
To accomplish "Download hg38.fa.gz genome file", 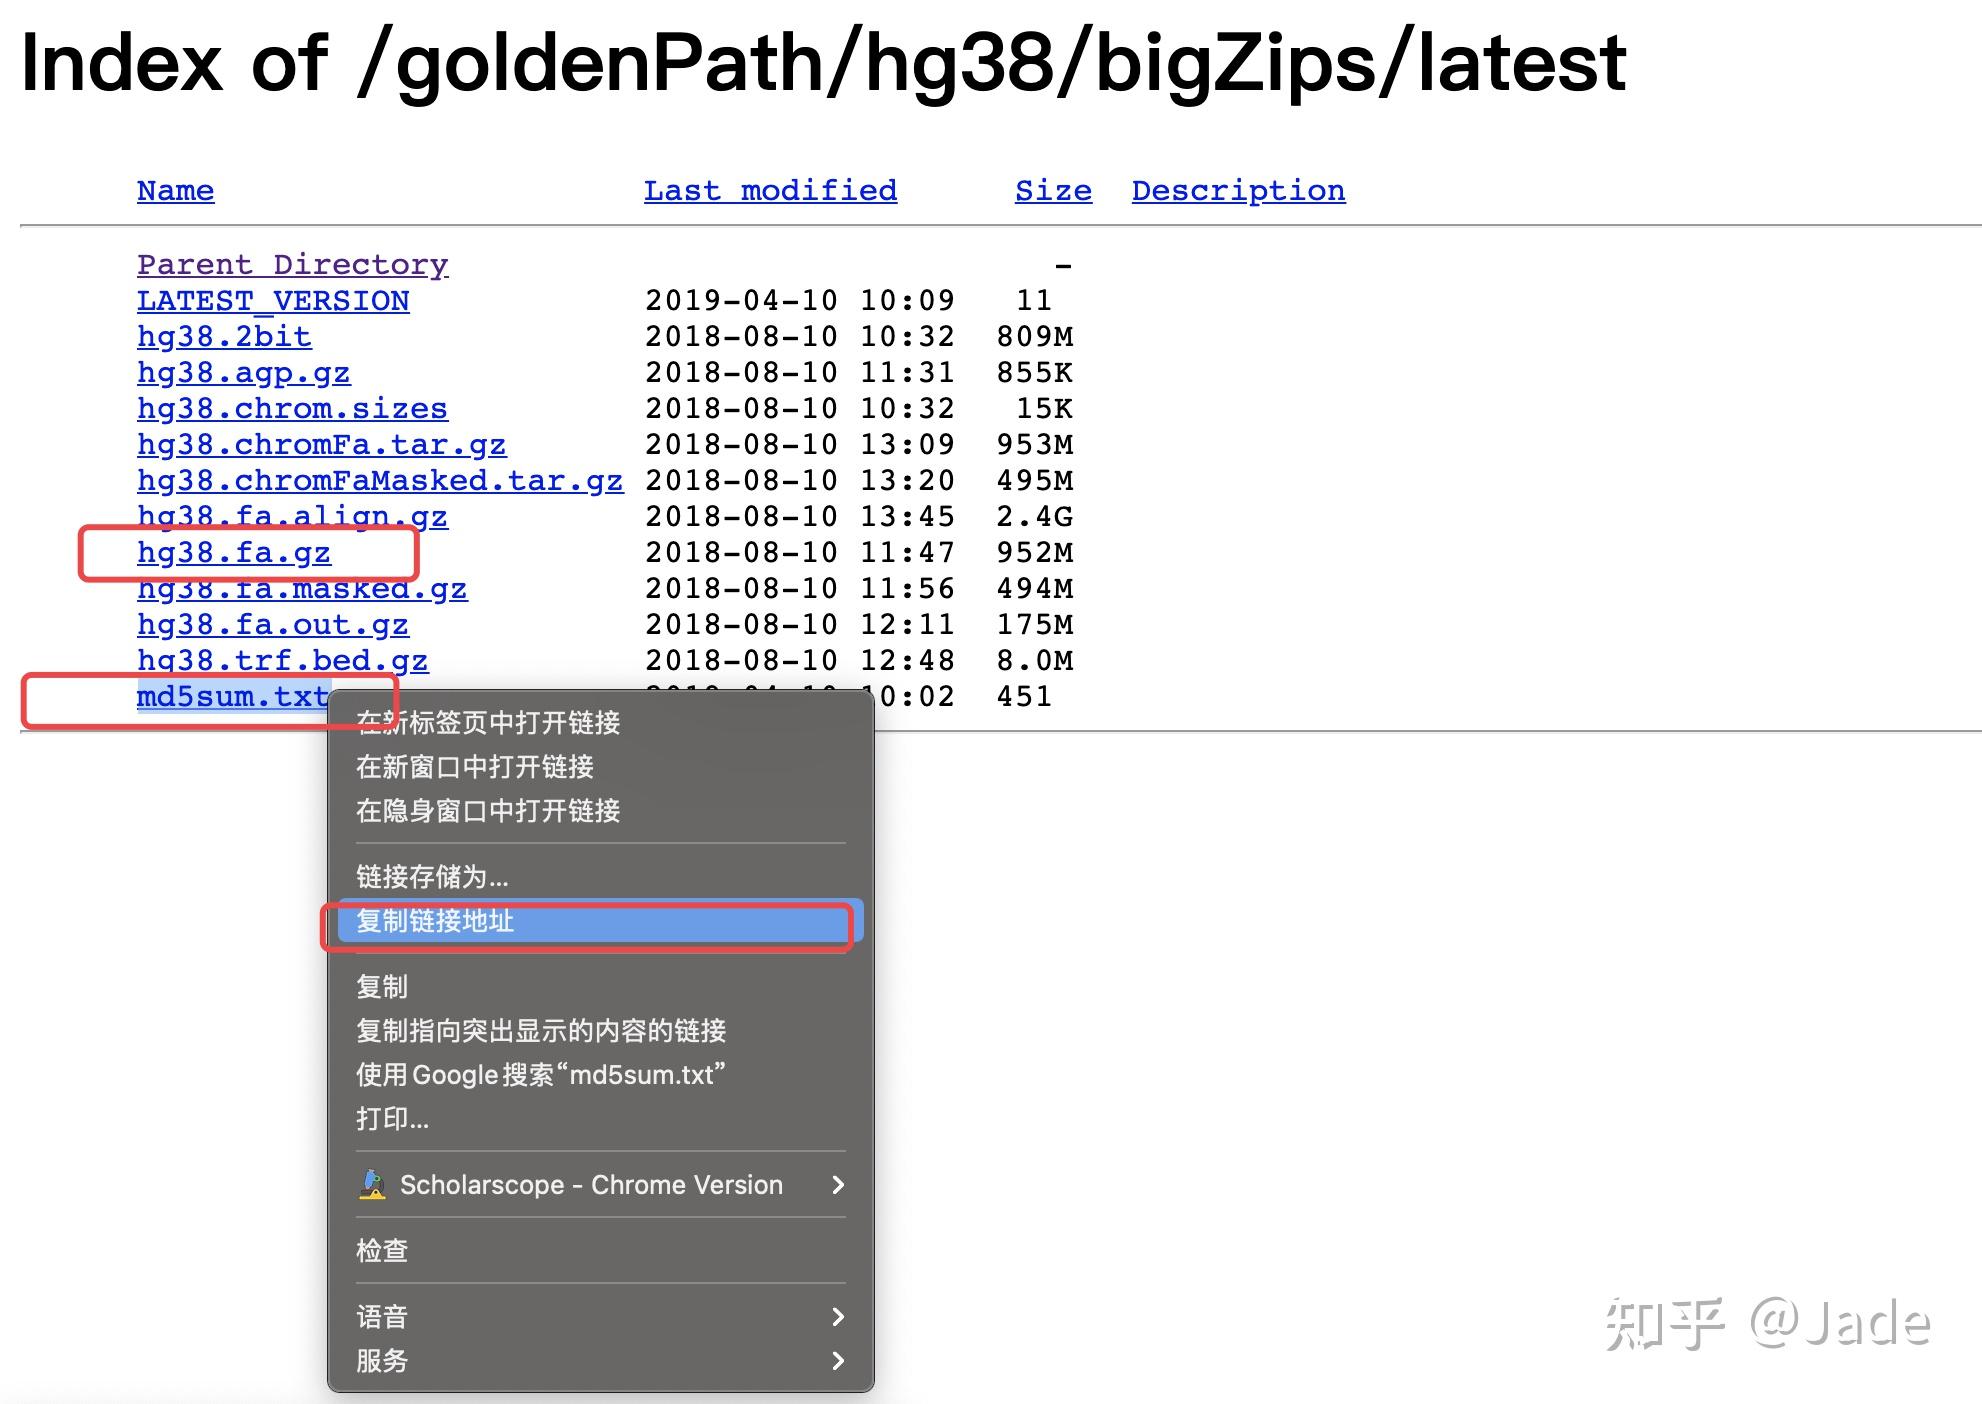I will (235, 553).
